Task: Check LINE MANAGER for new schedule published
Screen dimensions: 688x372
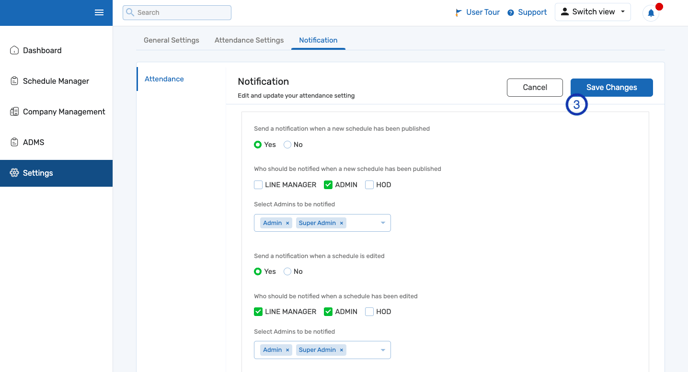Action: (x=258, y=185)
